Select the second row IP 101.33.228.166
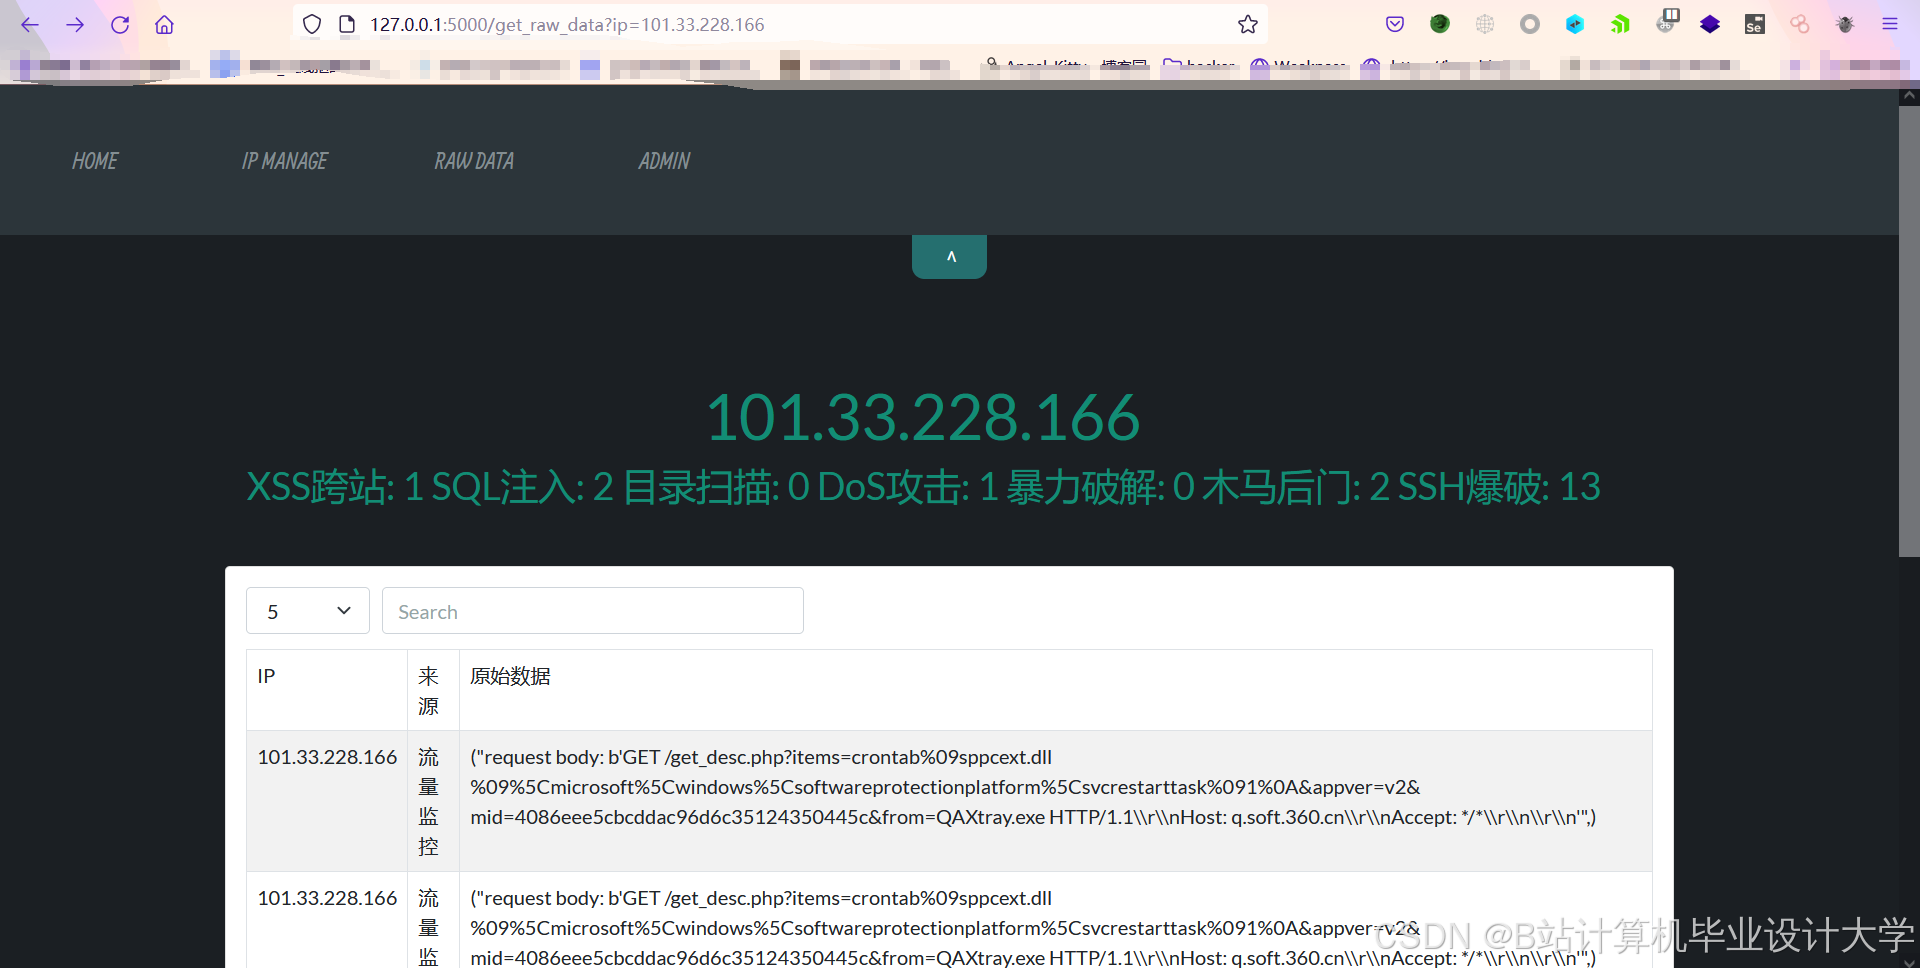Image resolution: width=1920 pixels, height=968 pixels. 327,898
